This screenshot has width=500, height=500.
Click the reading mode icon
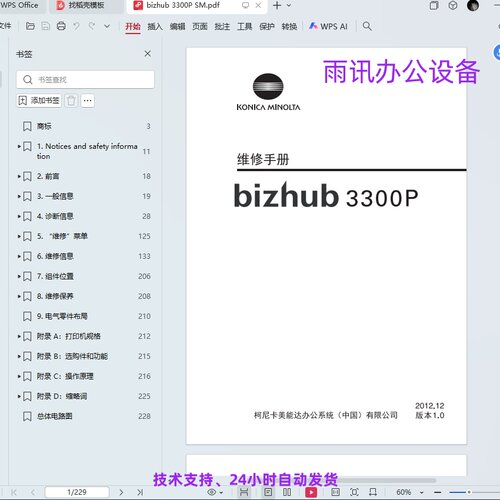point(336,492)
